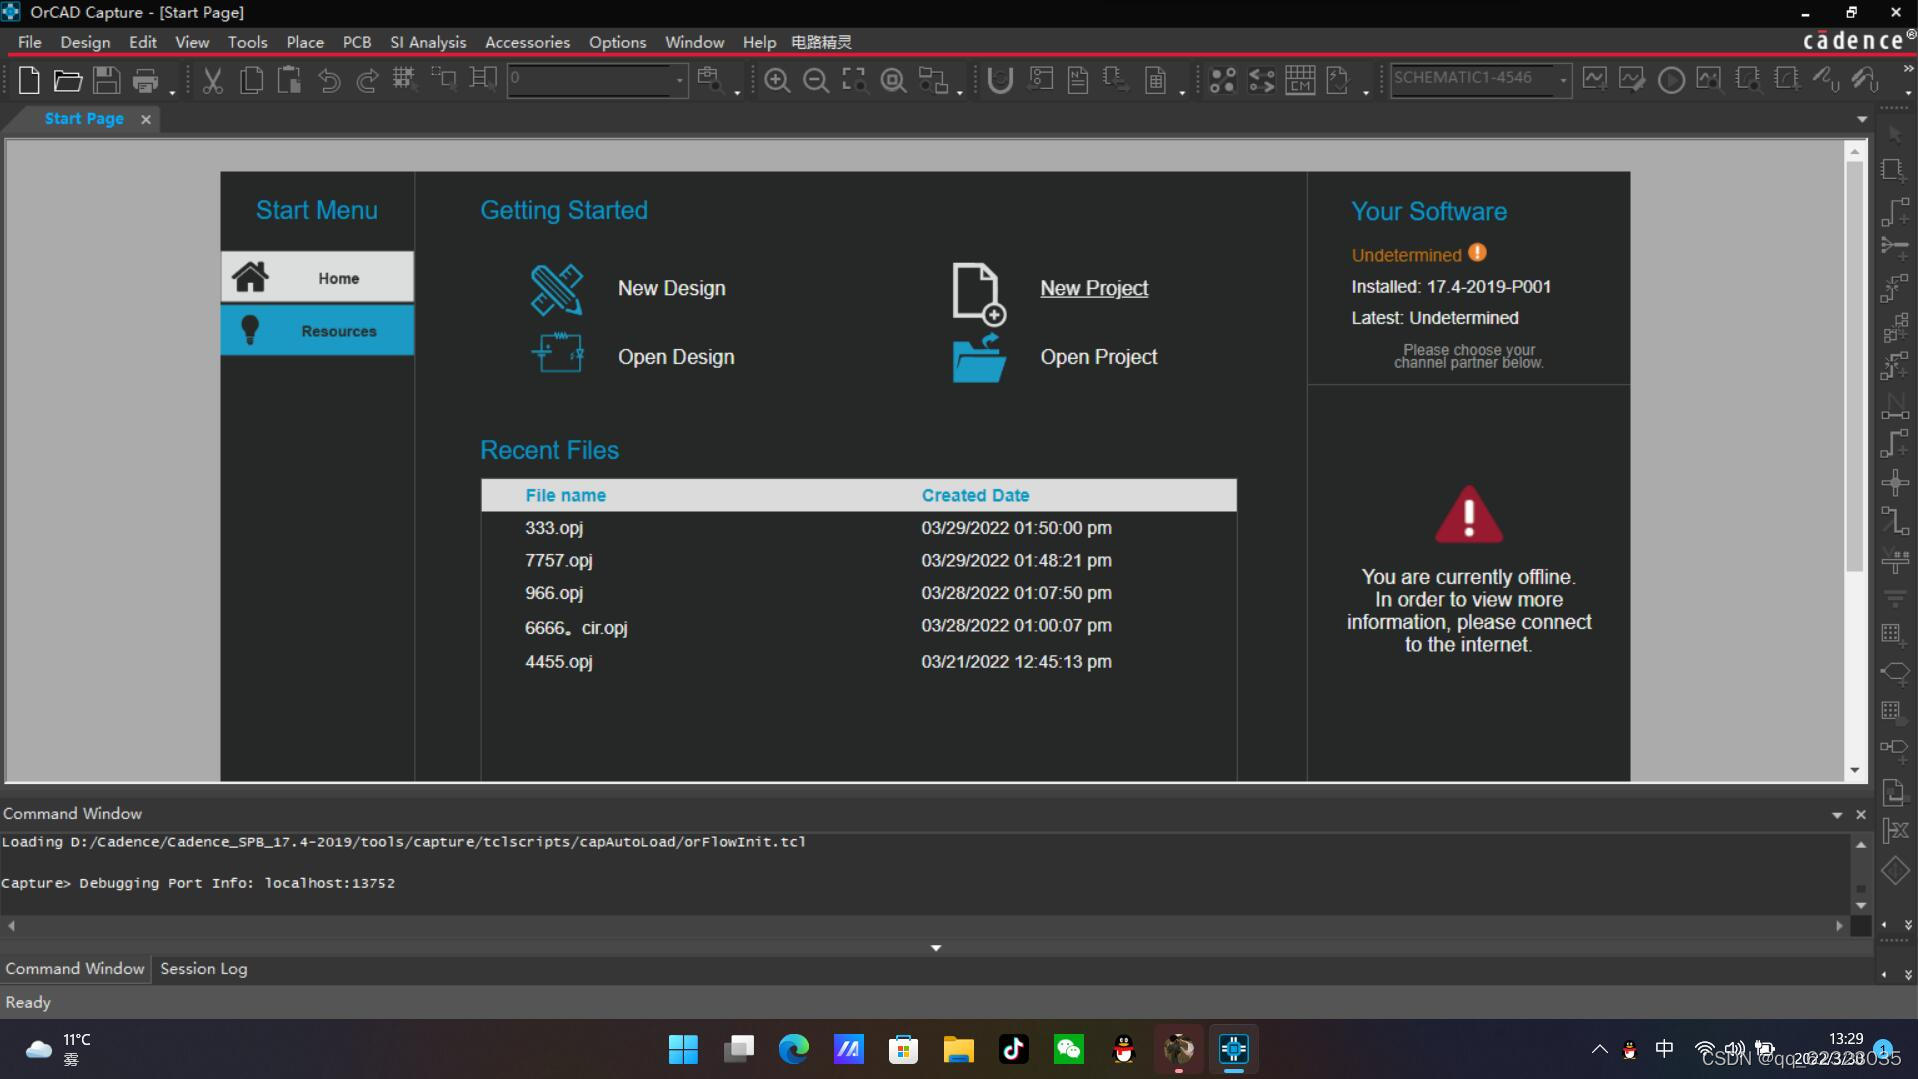Open the Accessories menu
1918x1079 pixels.
527,42
